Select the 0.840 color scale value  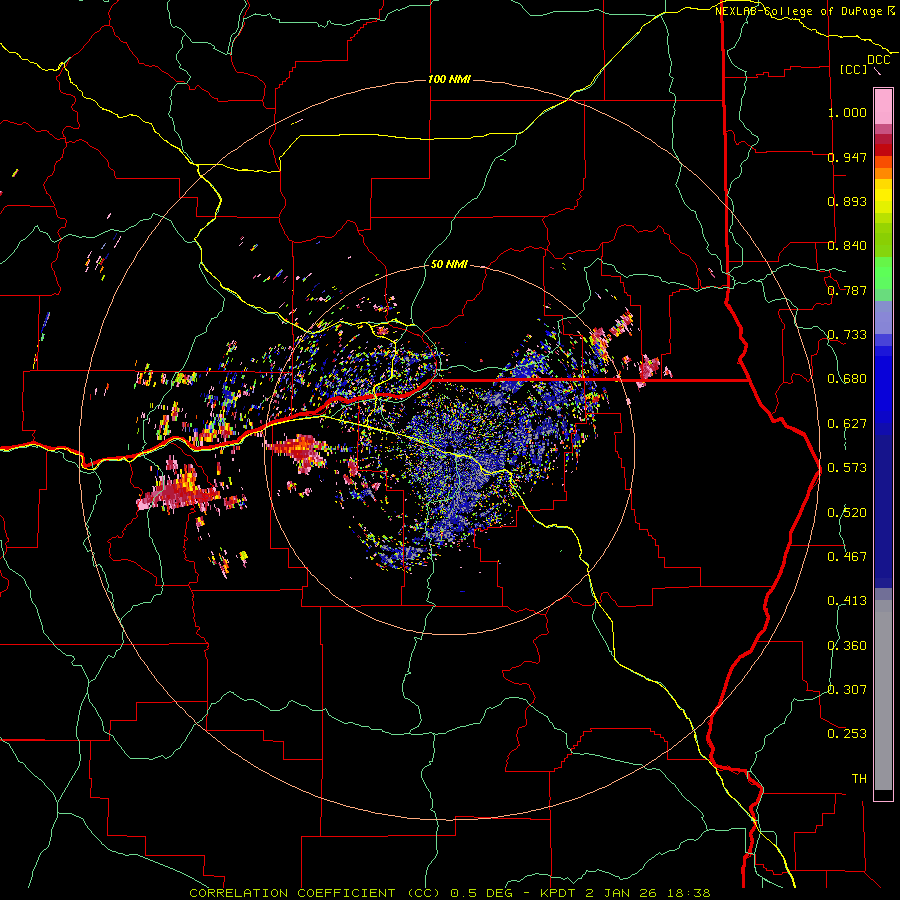coord(847,246)
